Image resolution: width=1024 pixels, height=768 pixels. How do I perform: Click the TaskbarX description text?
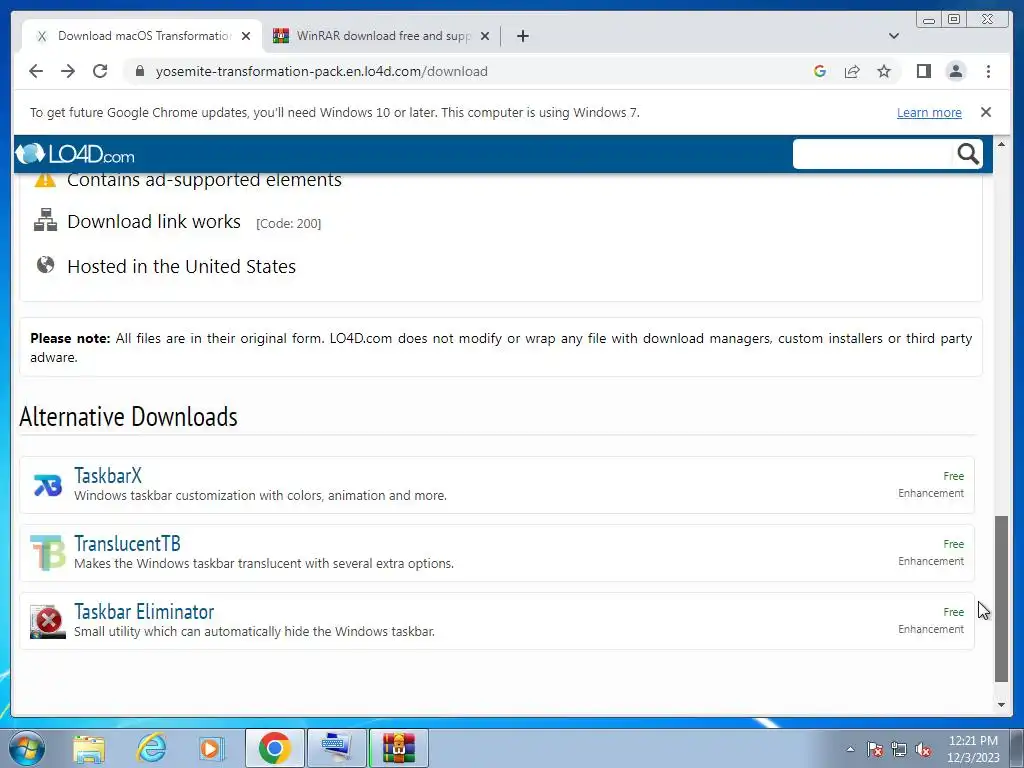[260, 496]
